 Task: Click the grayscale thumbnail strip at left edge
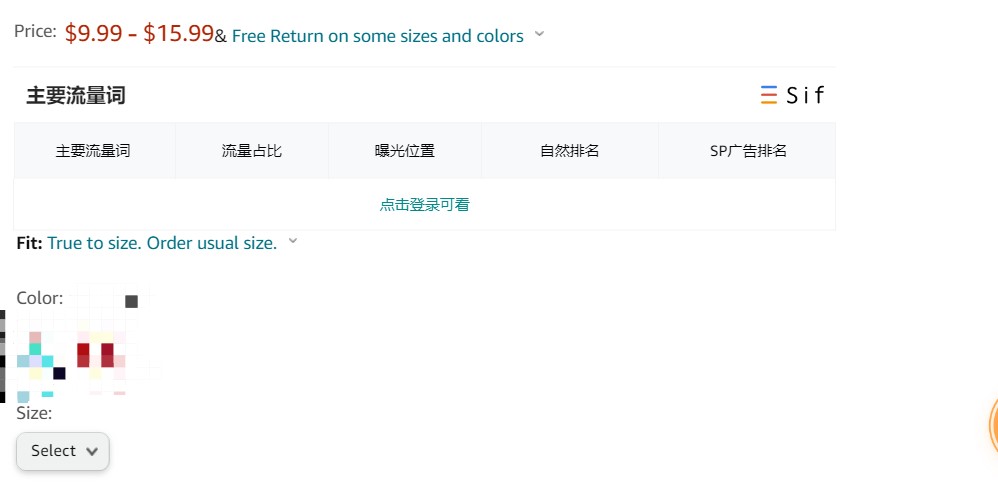(3, 356)
